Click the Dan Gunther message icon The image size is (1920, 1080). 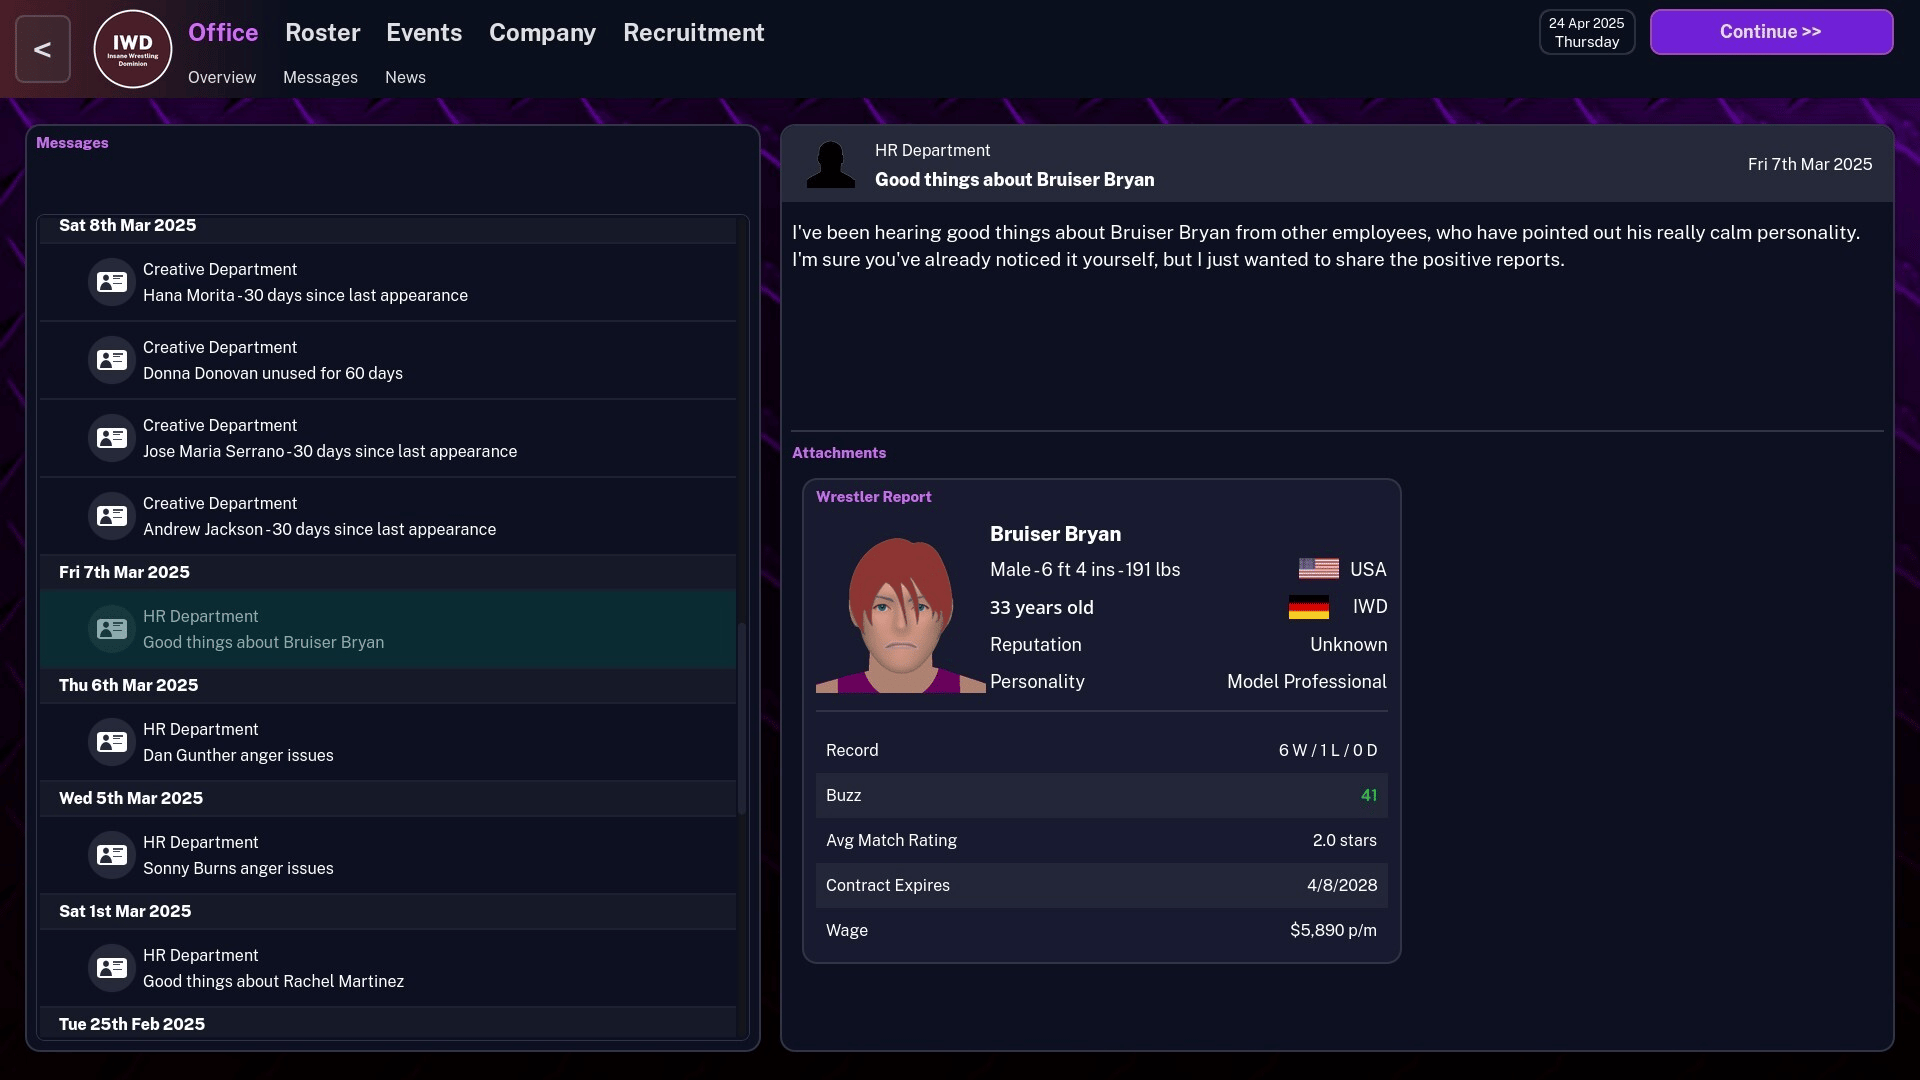[x=111, y=742]
